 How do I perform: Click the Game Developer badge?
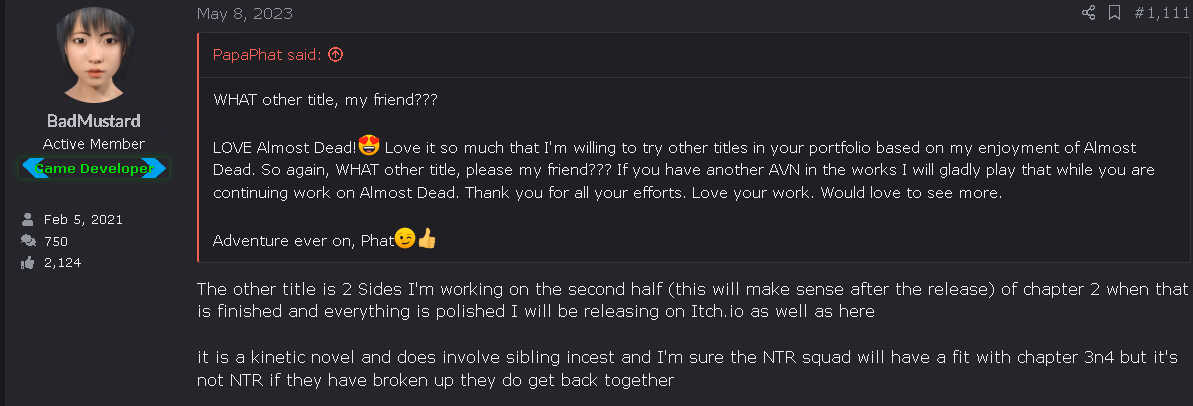tap(94, 168)
